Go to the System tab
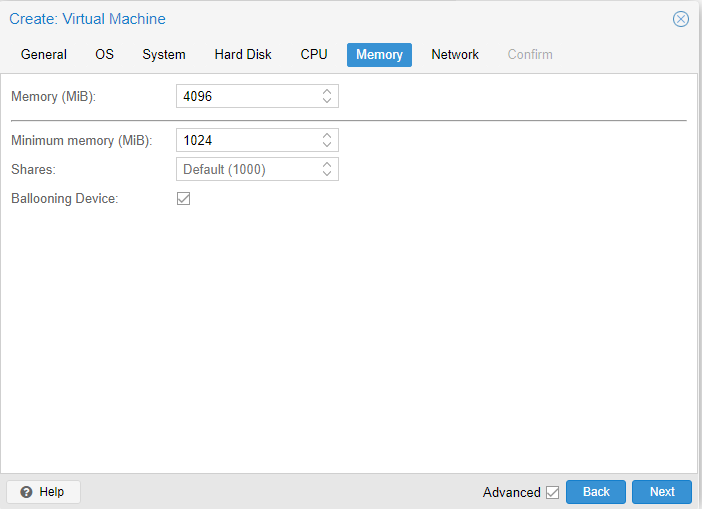702x509 pixels. click(x=164, y=55)
